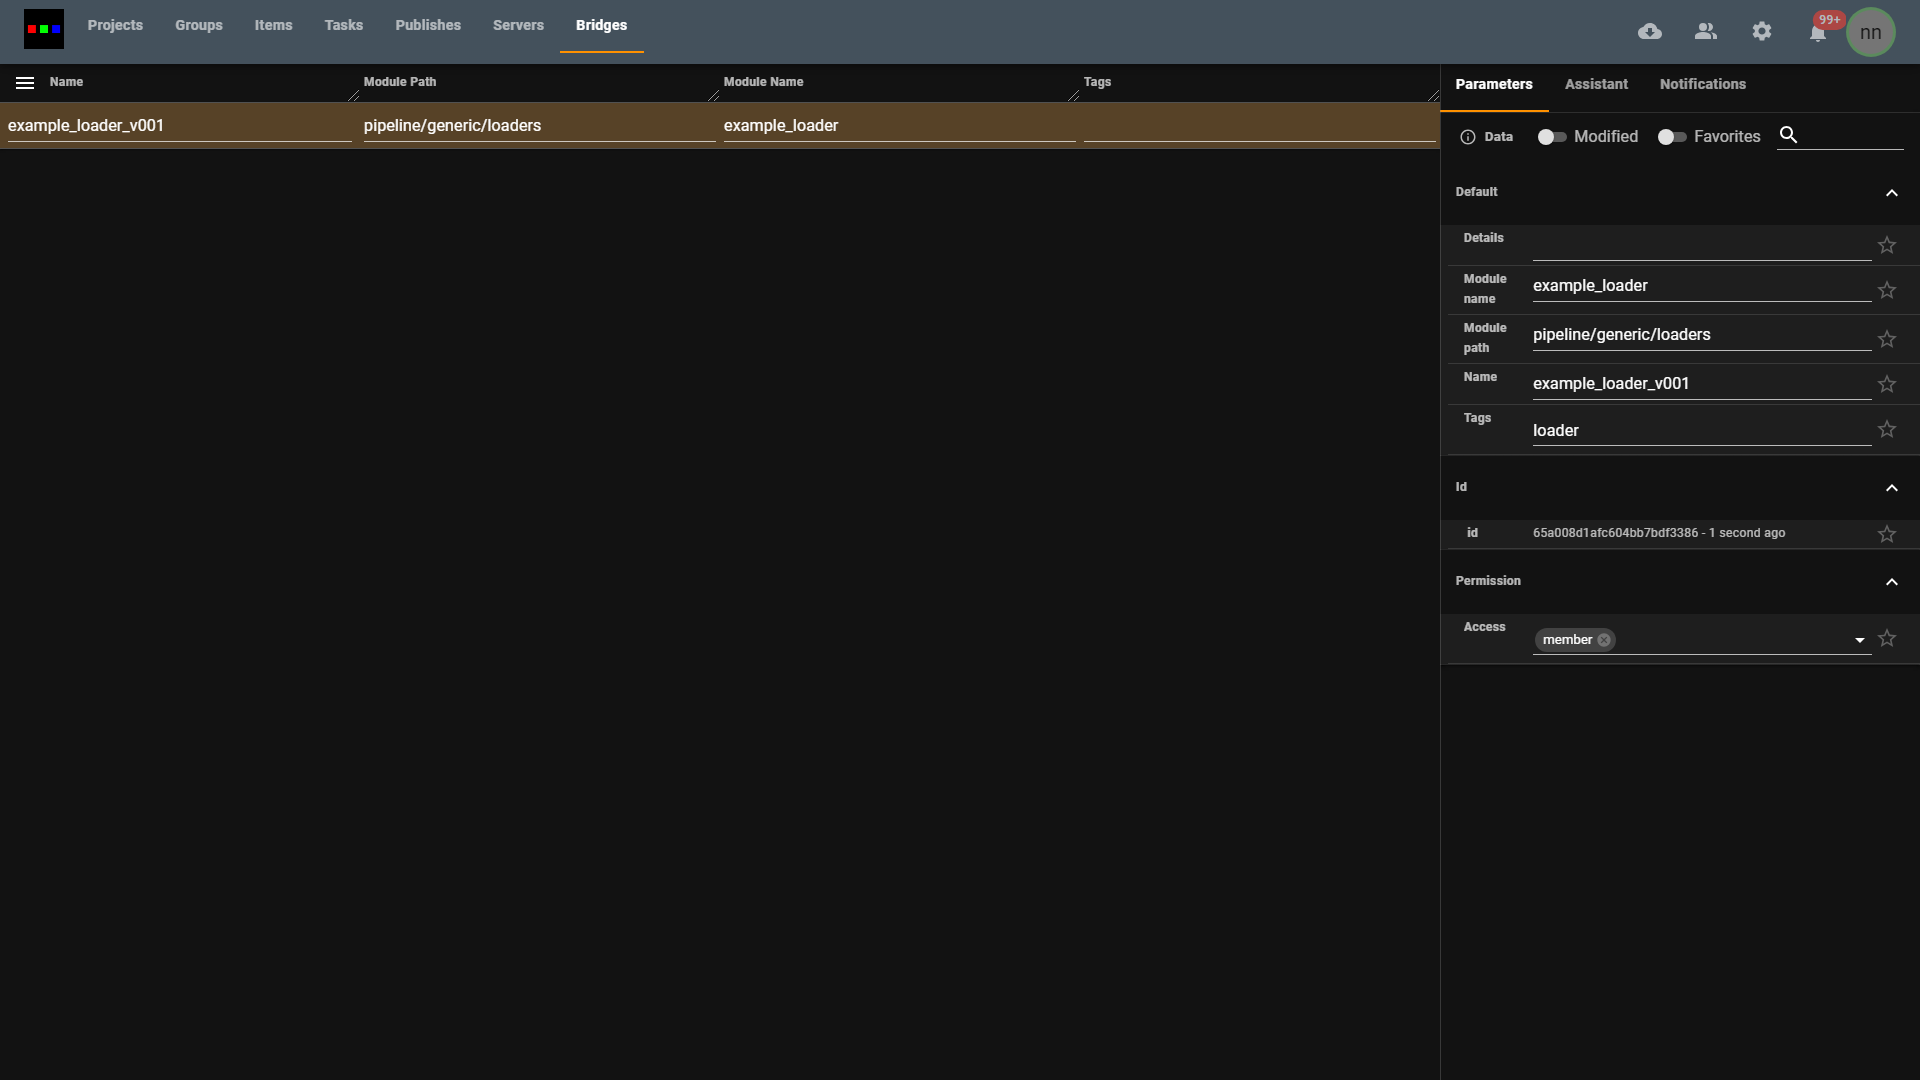This screenshot has height=1080, width=1920.
Task: Open the nn user avatar
Action: 1870,32
